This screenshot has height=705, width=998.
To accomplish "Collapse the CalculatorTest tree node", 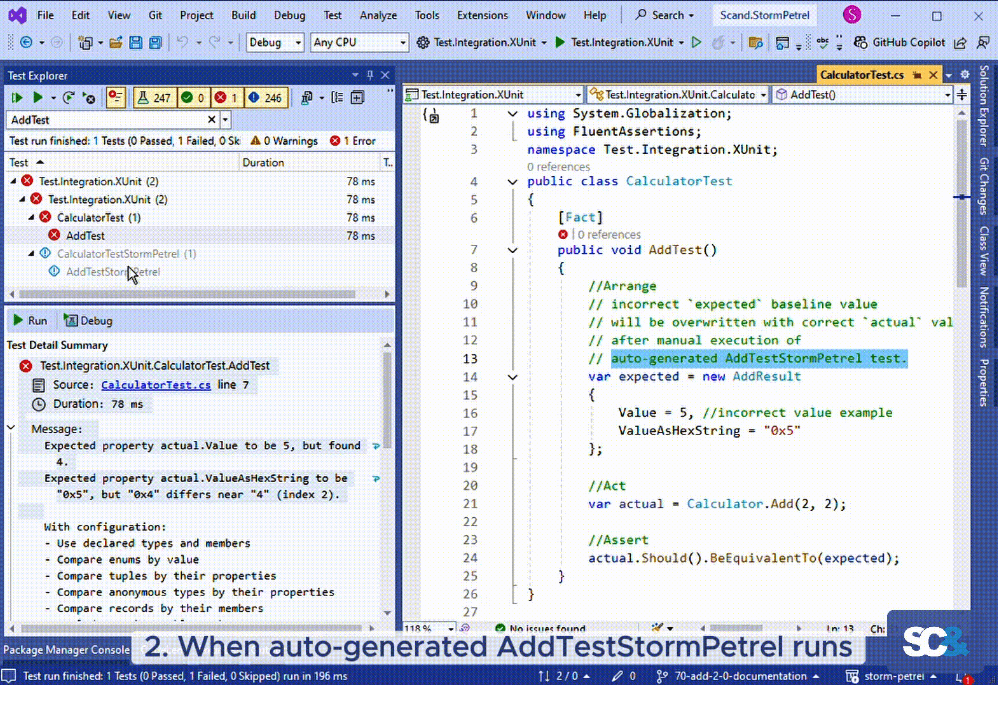I will coord(33,217).
